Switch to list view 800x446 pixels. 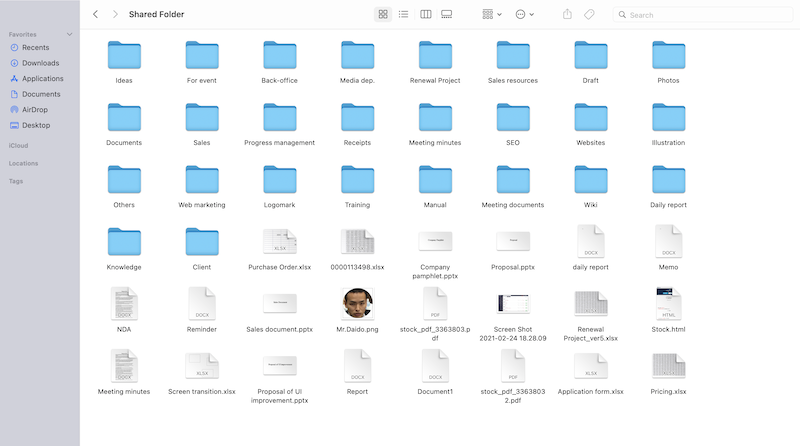coord(404,15)
